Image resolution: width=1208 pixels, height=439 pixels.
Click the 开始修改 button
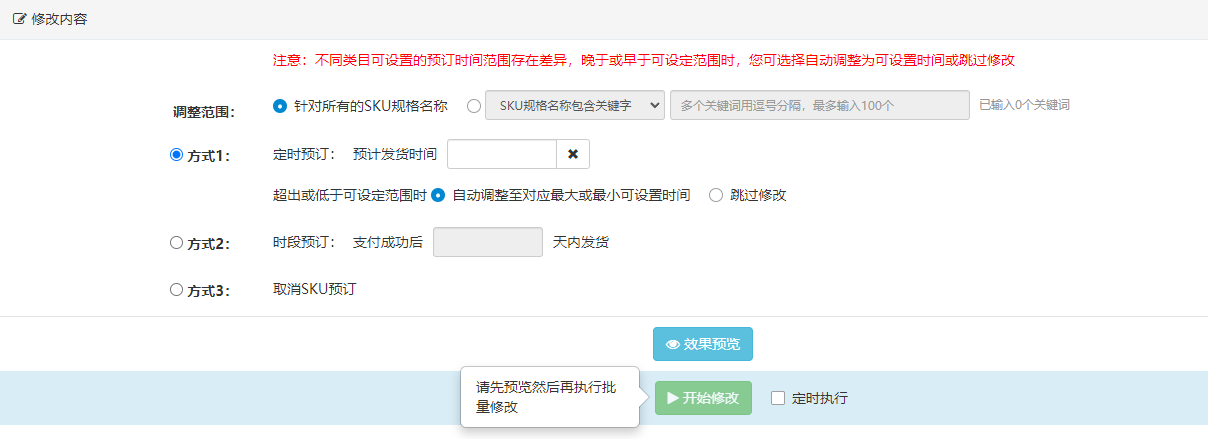click(x=703, y=398)
